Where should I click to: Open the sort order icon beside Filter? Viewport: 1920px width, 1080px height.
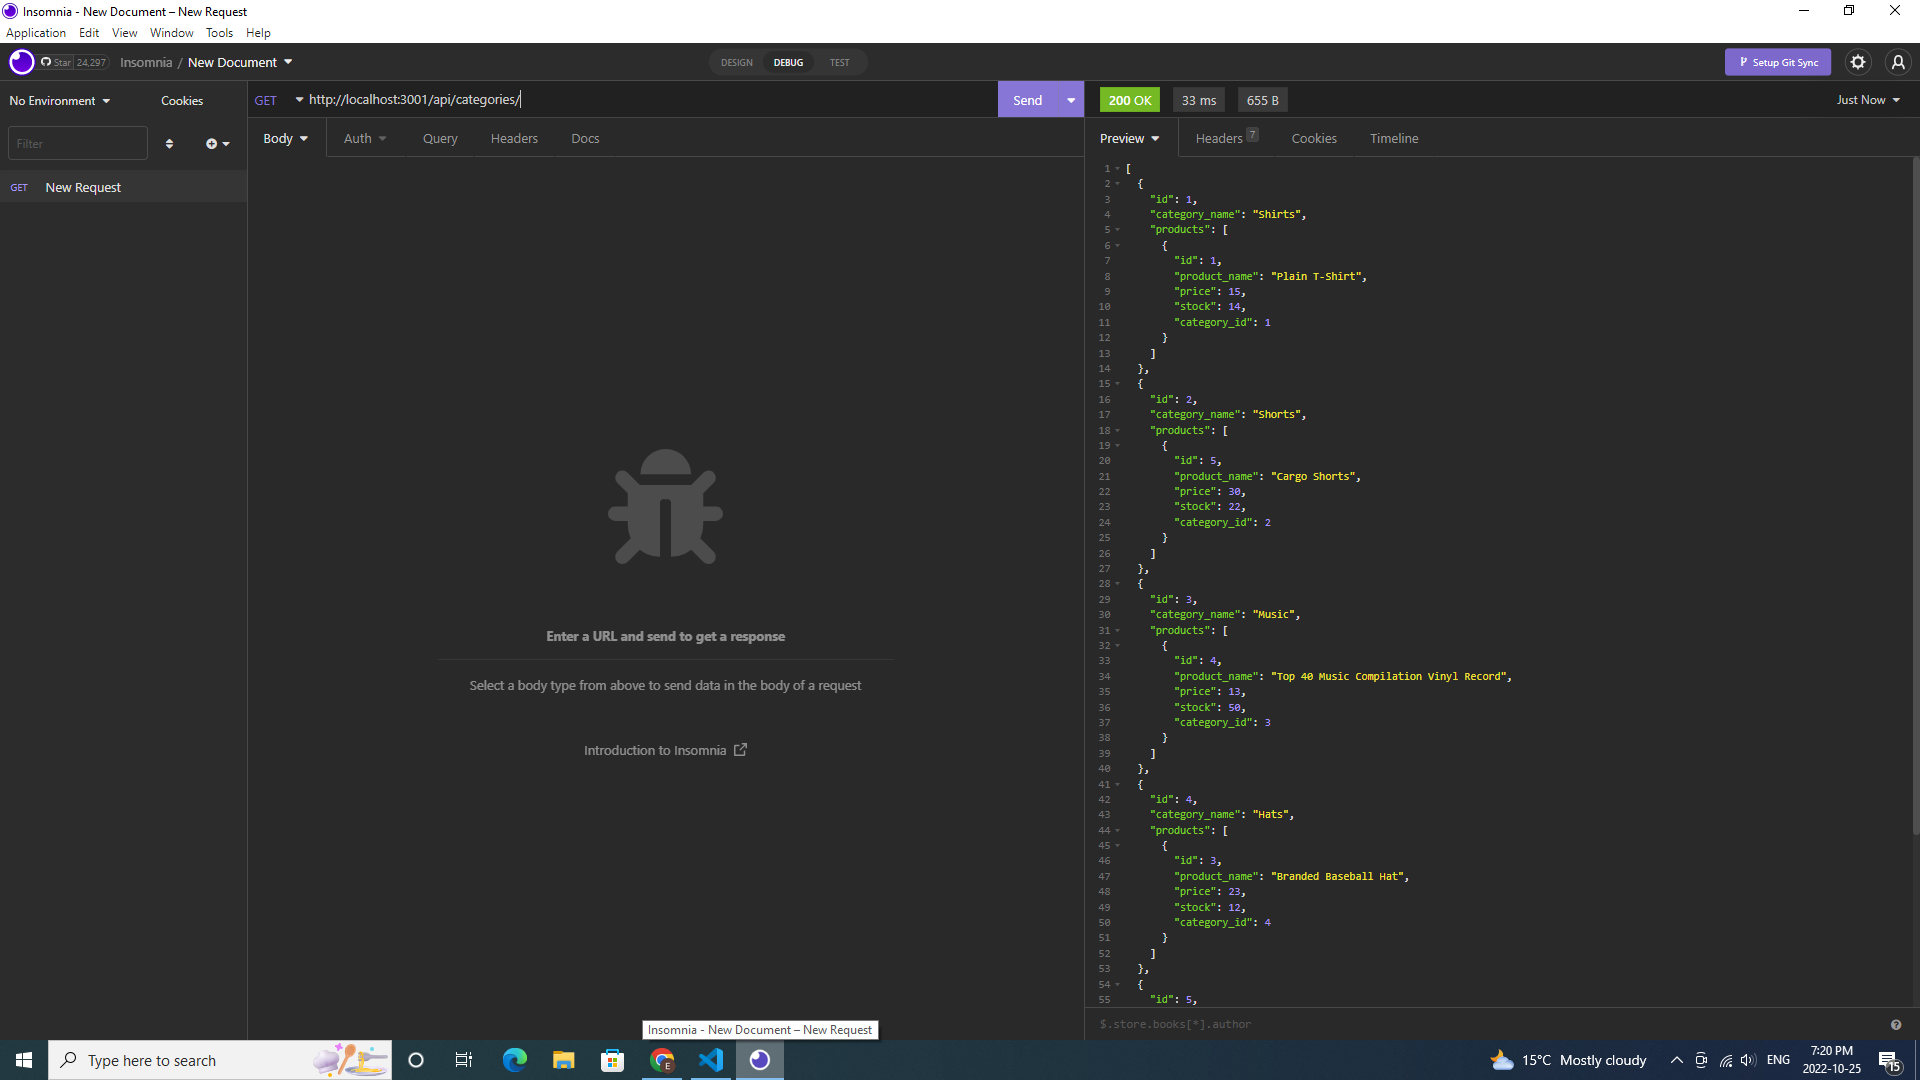coord(170,143)
